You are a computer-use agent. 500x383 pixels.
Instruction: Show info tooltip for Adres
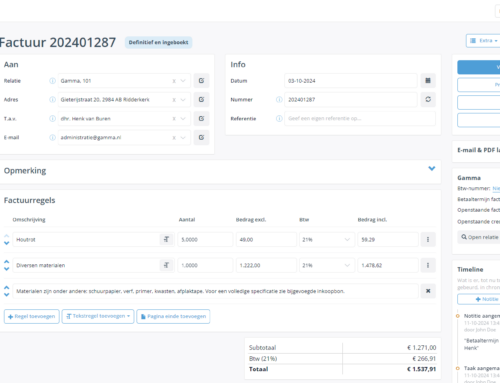(52, 99)
